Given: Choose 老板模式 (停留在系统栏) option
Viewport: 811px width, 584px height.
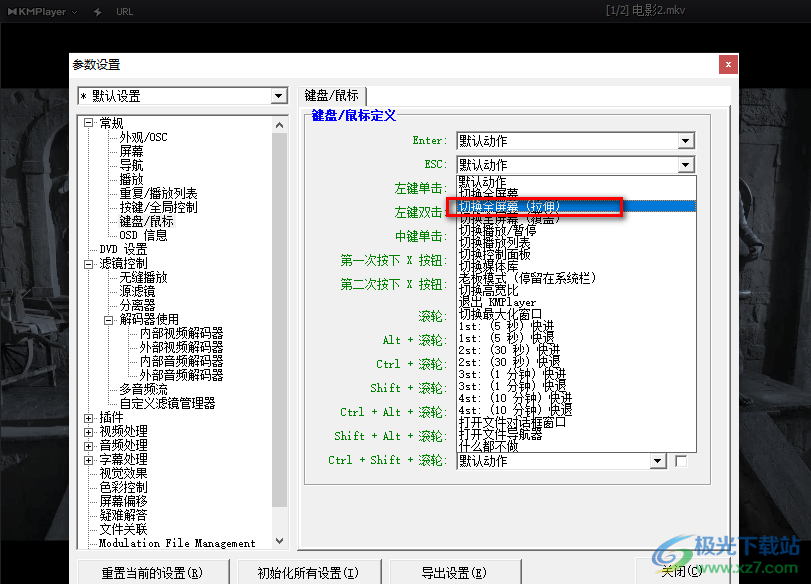Looking at the screenshot, I should click(576, 278).
